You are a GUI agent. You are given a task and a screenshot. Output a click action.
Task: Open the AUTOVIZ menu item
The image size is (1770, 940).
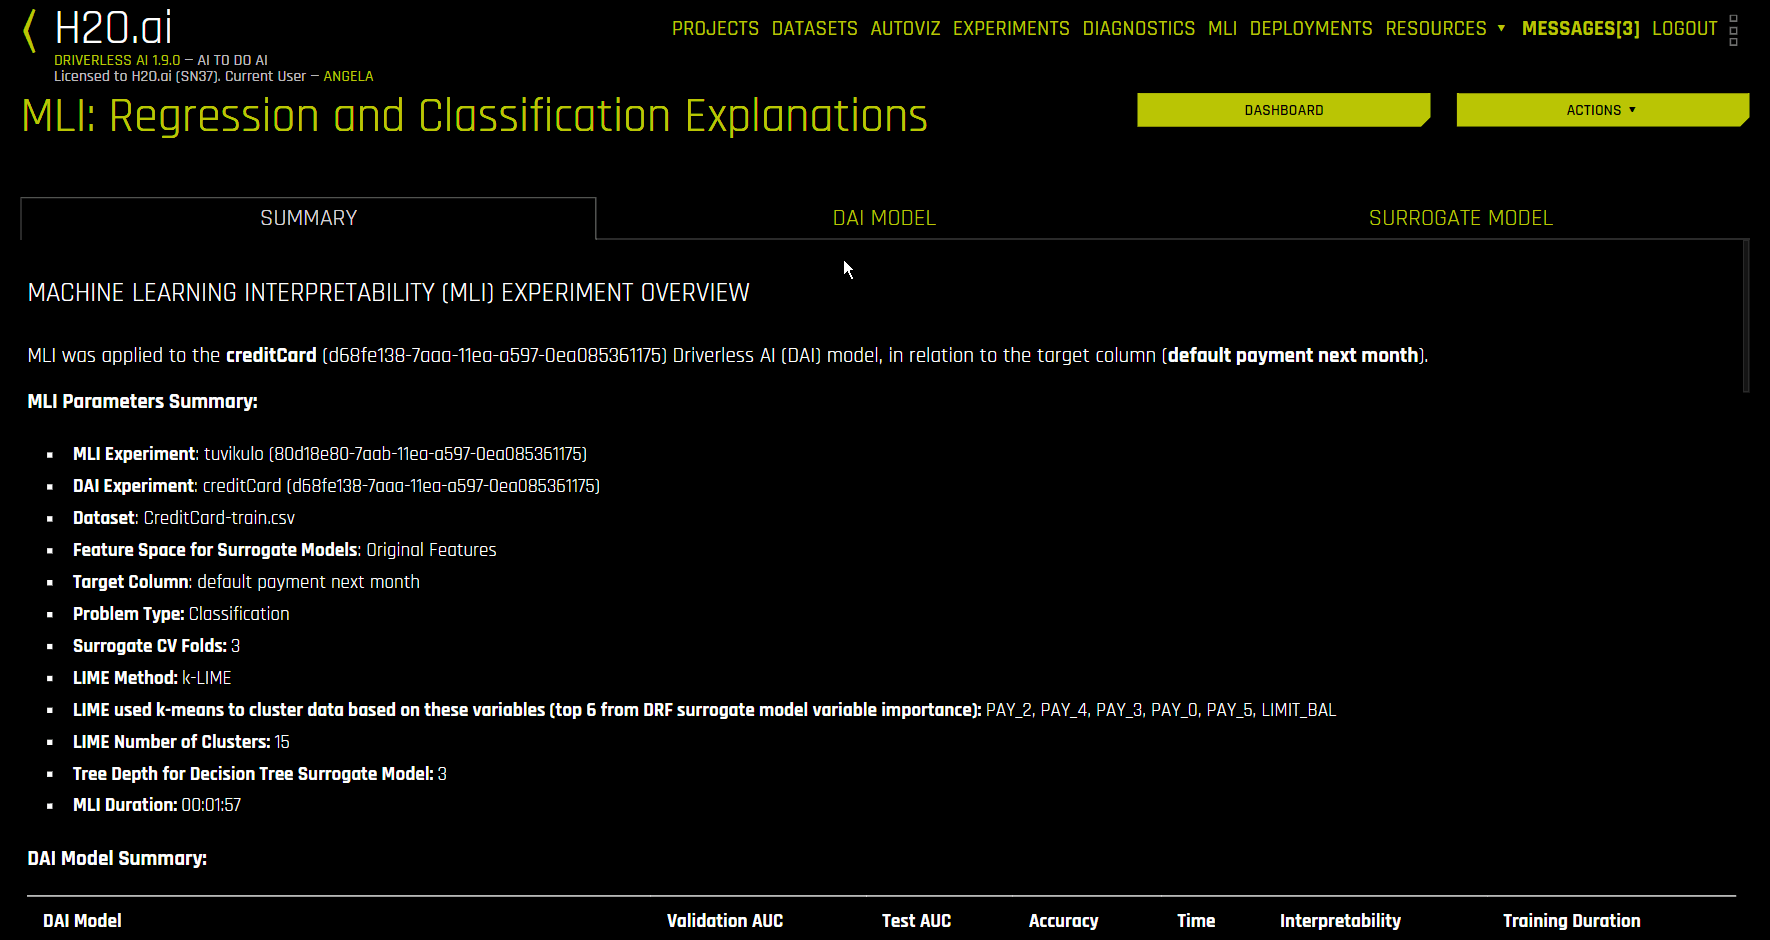click(x=905, y=29)
